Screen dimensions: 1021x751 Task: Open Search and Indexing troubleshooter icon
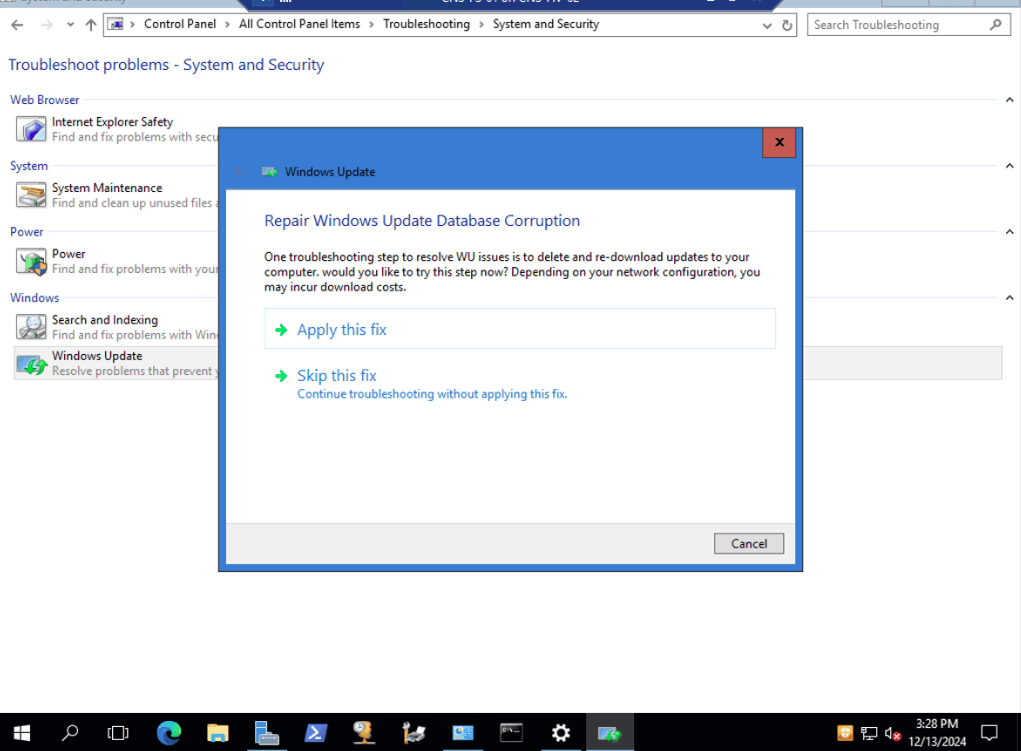point(31,327)
